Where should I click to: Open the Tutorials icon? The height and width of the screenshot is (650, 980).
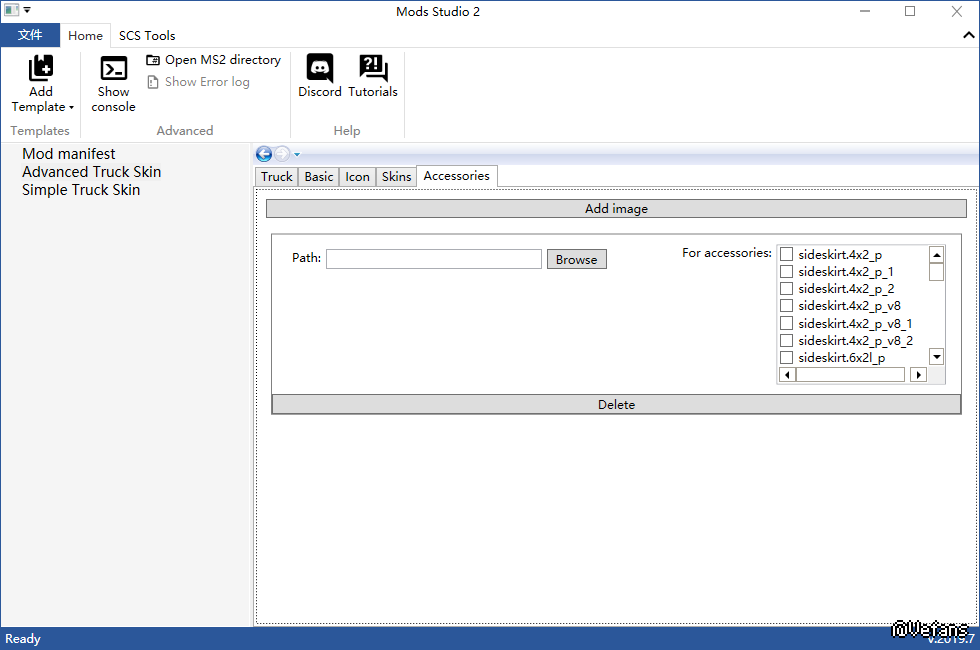373,69
